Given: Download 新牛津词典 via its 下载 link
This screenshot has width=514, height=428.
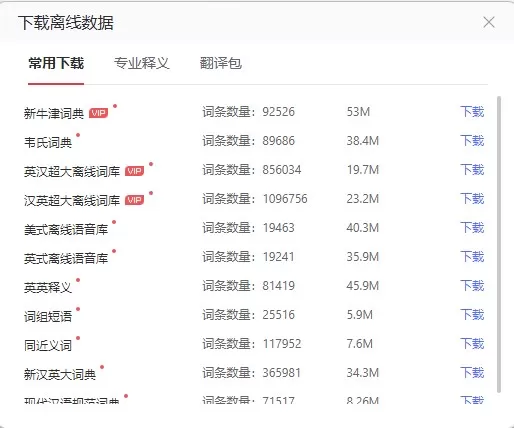Looking at the screenshot, I should [x=472, y=112].
